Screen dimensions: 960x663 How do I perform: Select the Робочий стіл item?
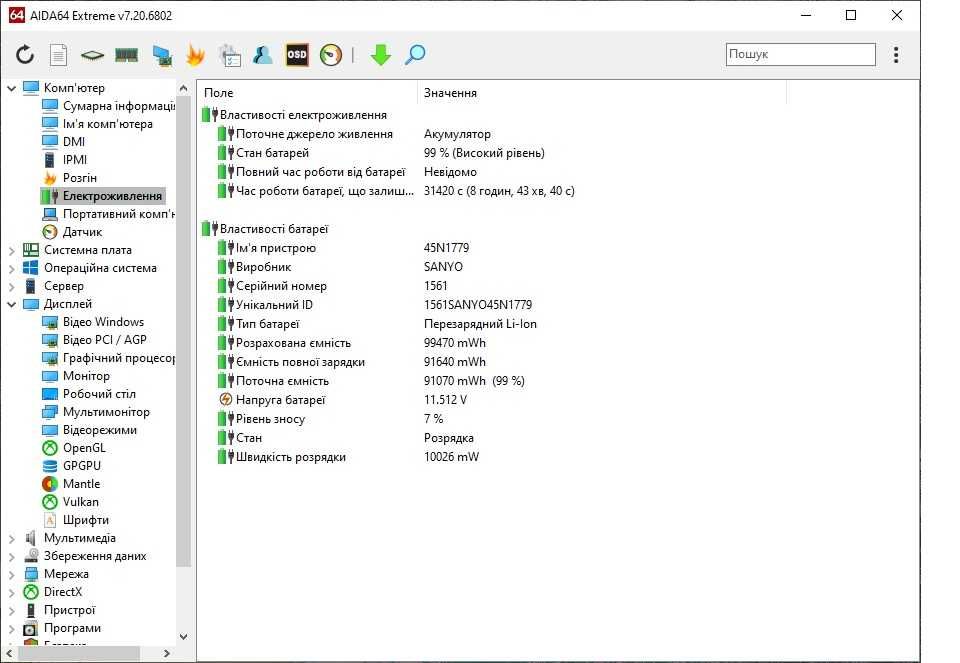coord(89,394)
